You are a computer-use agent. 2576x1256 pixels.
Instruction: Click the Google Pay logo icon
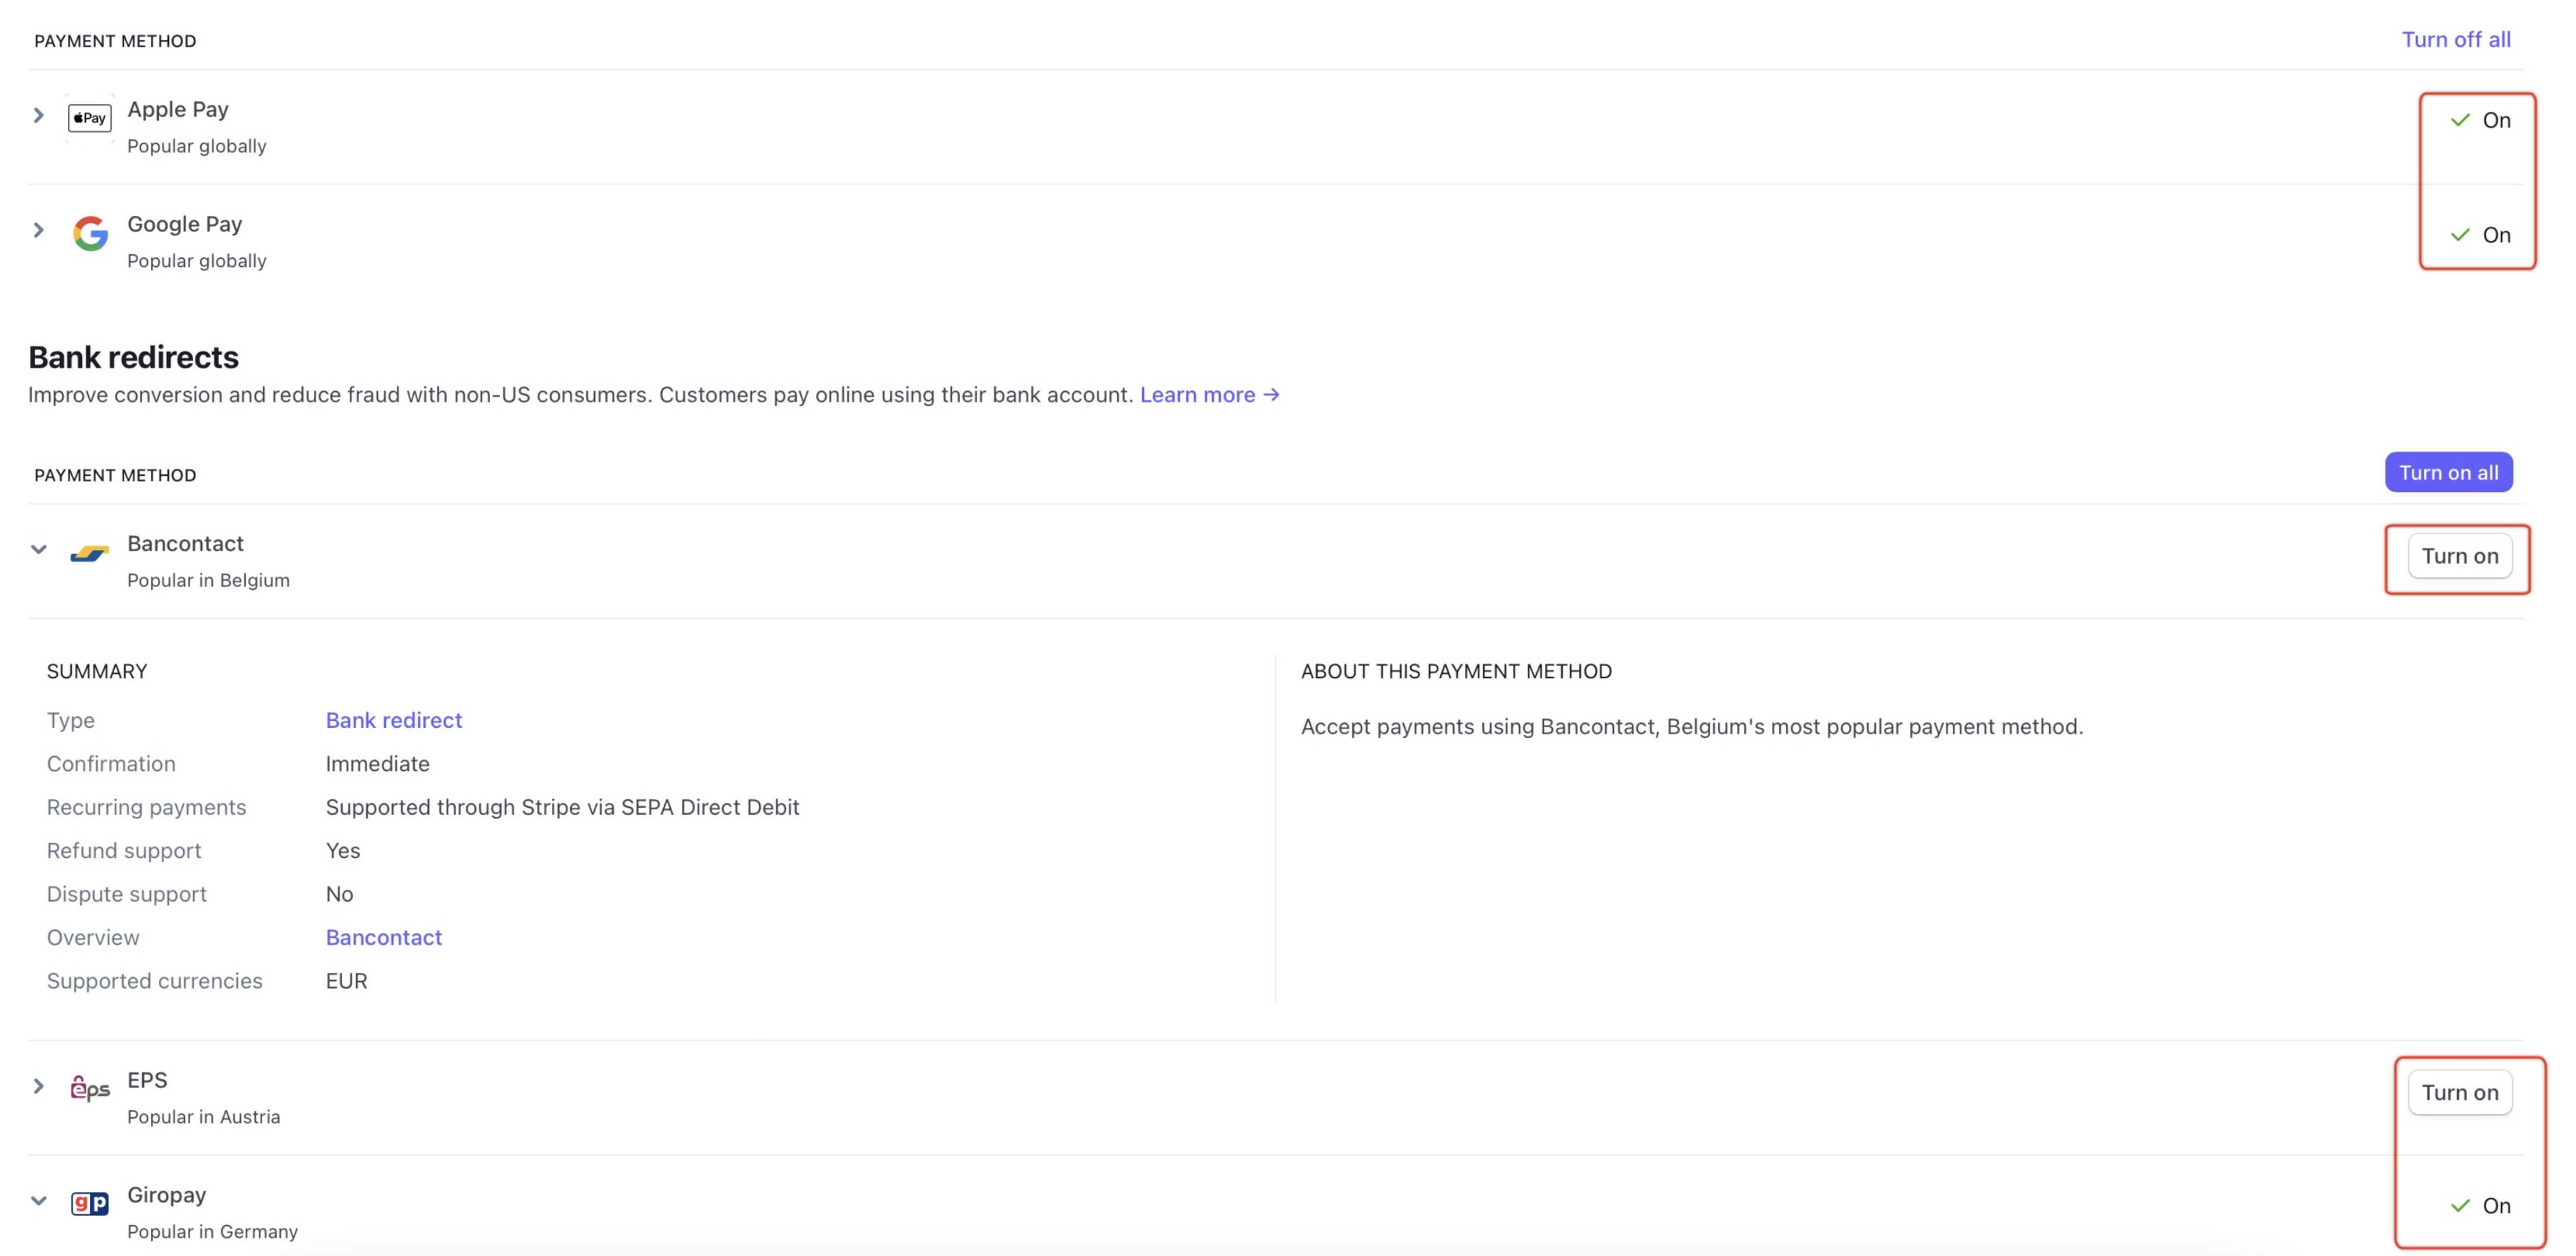[x=90, y=233]
